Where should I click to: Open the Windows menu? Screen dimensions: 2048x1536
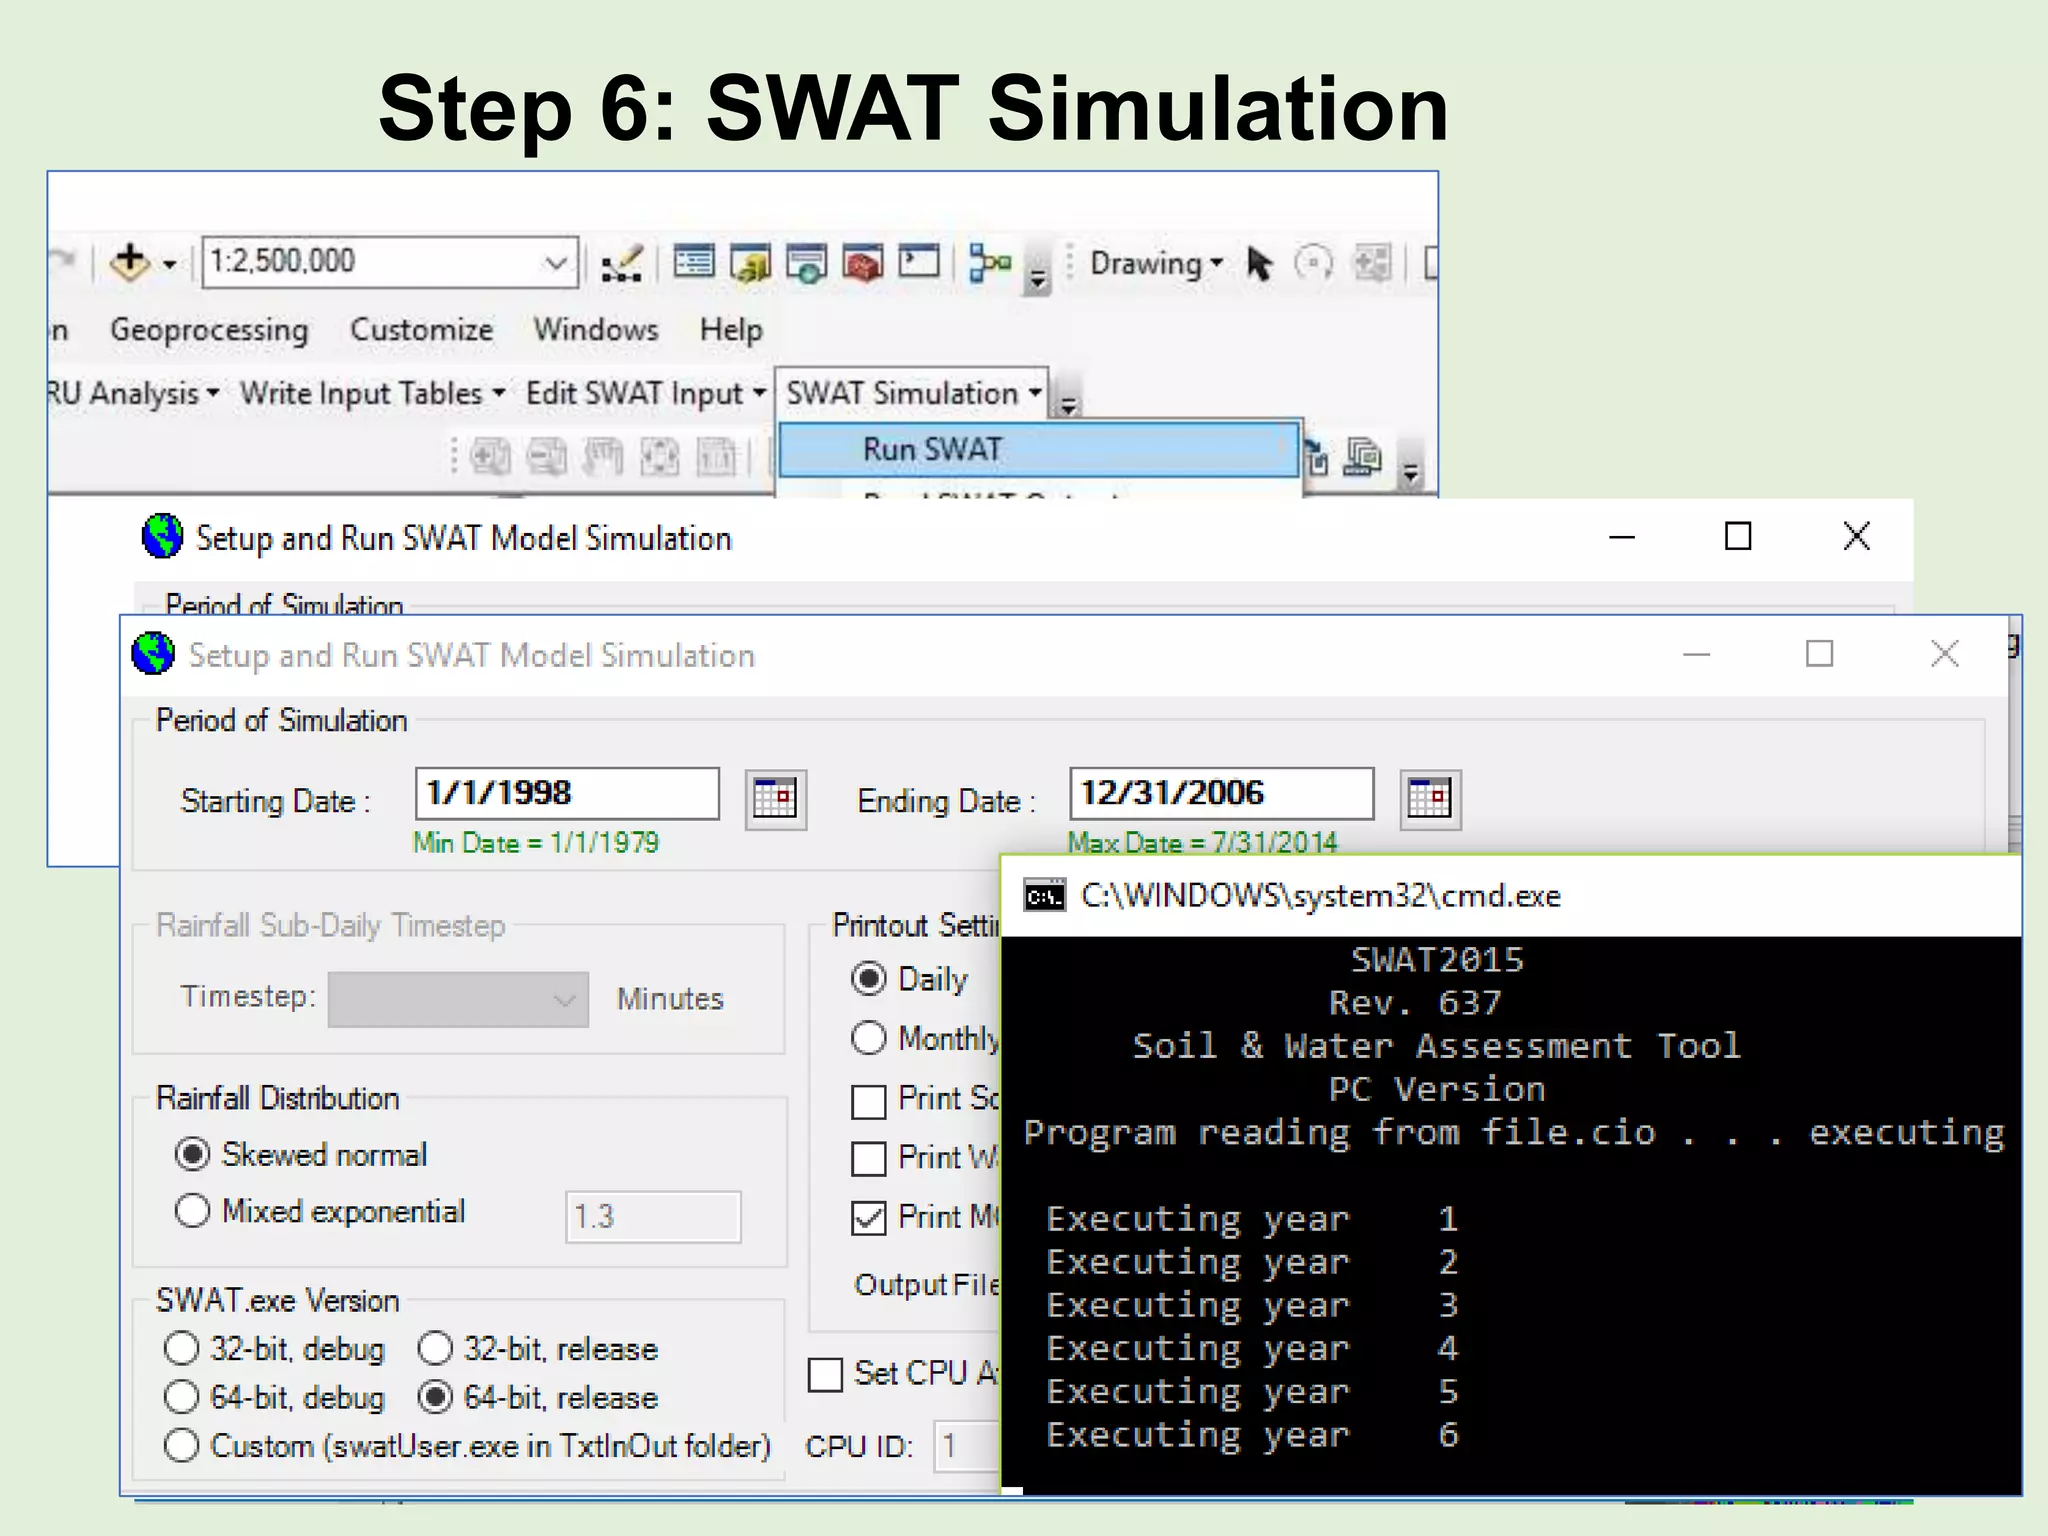coord(595,330)
